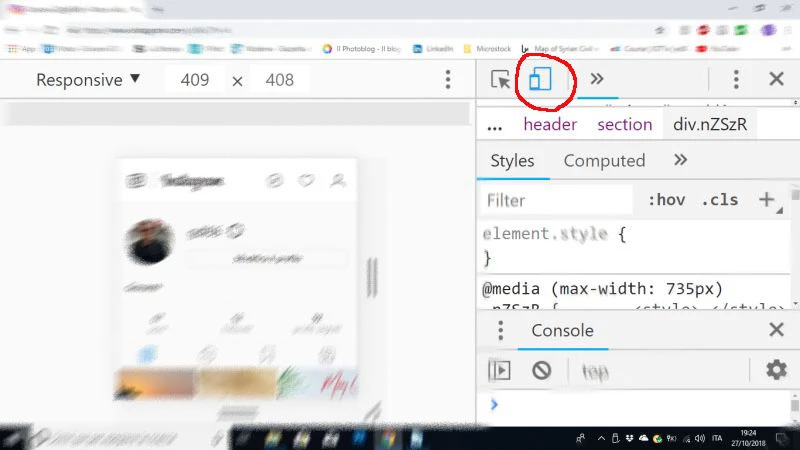Click the Instagram profile picture in viewport
The height and width of the screenshot is (450, 800).
click(x=149, y=241)
